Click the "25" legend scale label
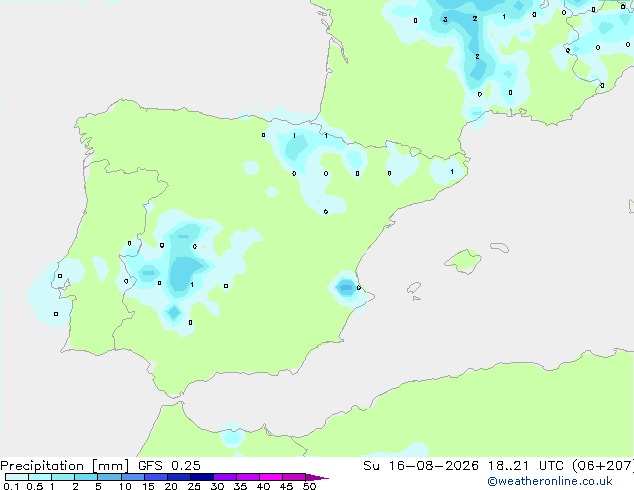This screenshot has height=490, width=634. 194,486
